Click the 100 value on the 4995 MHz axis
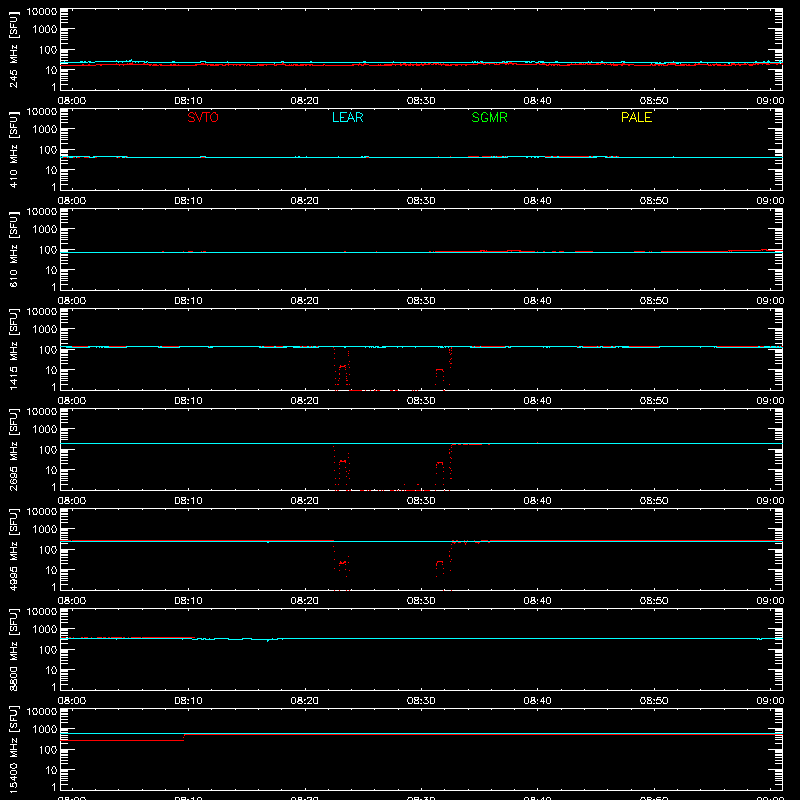The width and height of the screenshot is (800, 800). click(x=48, y=550)
